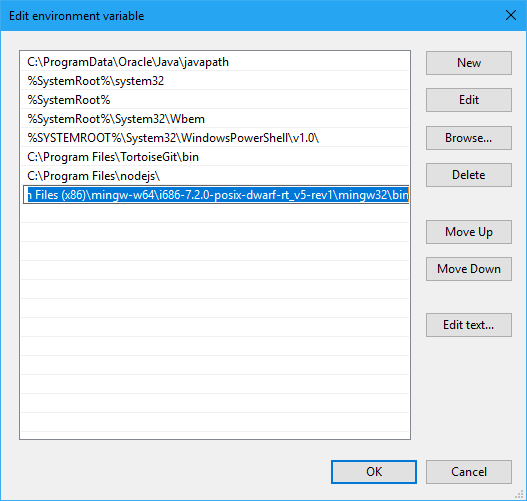Select the System32\Wbem path entry
Image resolution: width=527 pixels, height=501 pixels.
[x=215, y=119]
